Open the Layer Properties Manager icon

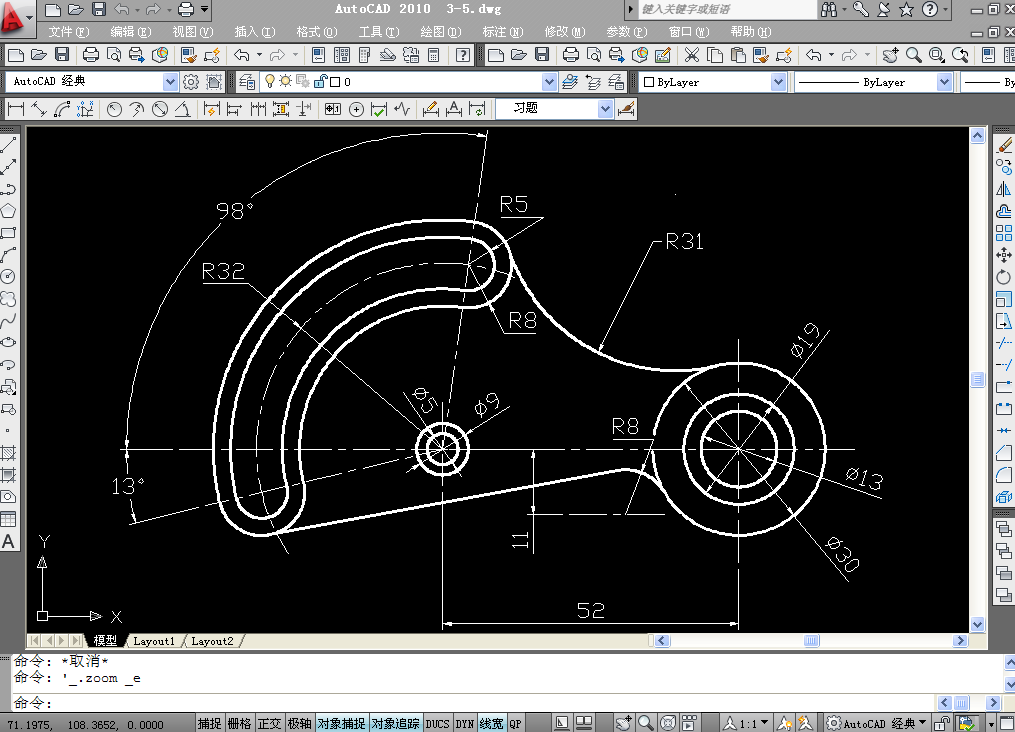[247, 82]
